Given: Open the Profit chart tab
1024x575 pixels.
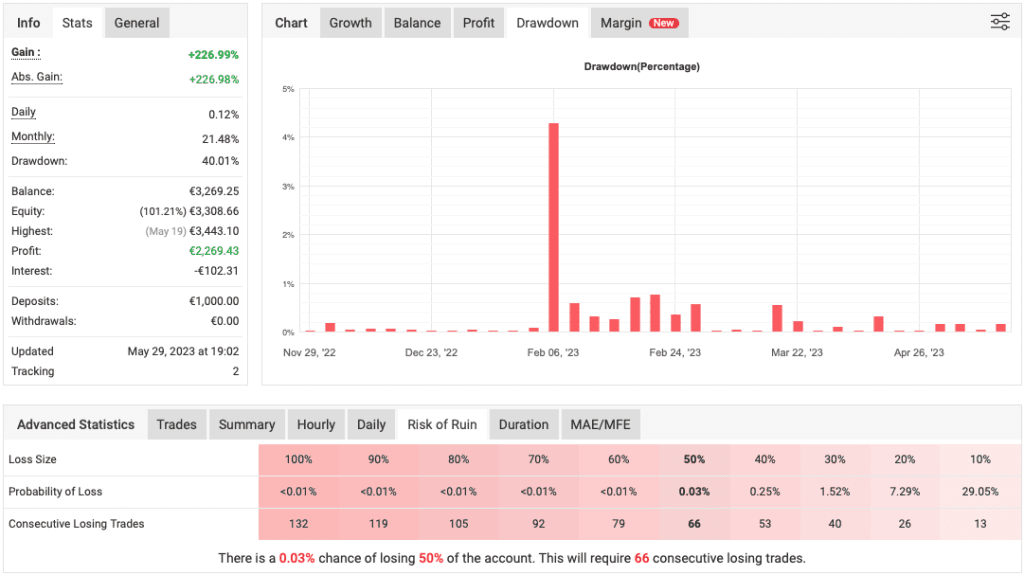Looking at the screenshot, I should click(x=478, y=23).
